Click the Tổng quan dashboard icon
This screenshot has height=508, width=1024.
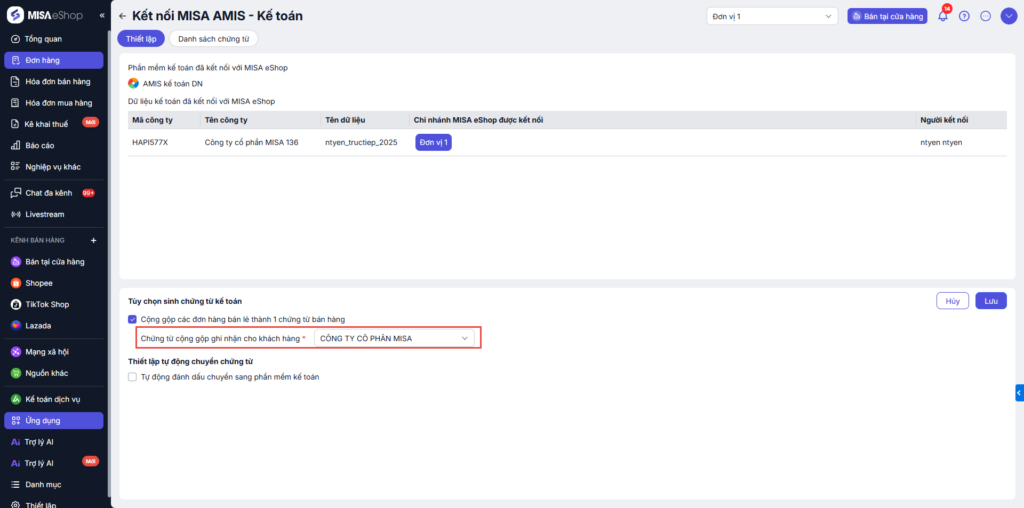click(x=16, y=39)
